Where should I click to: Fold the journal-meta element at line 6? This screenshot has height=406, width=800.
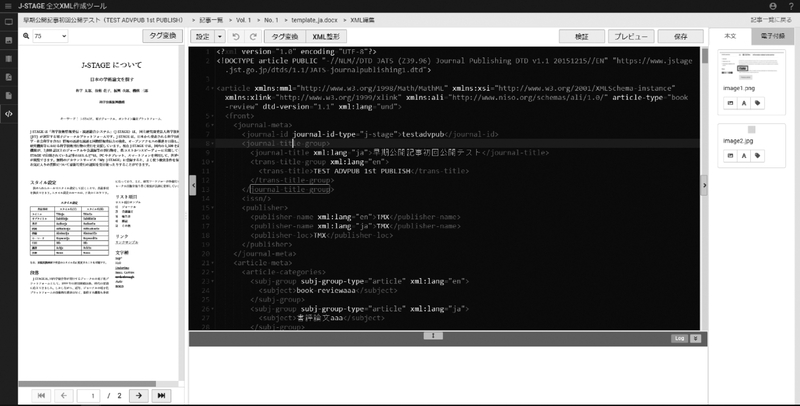(x=212, y=125)
